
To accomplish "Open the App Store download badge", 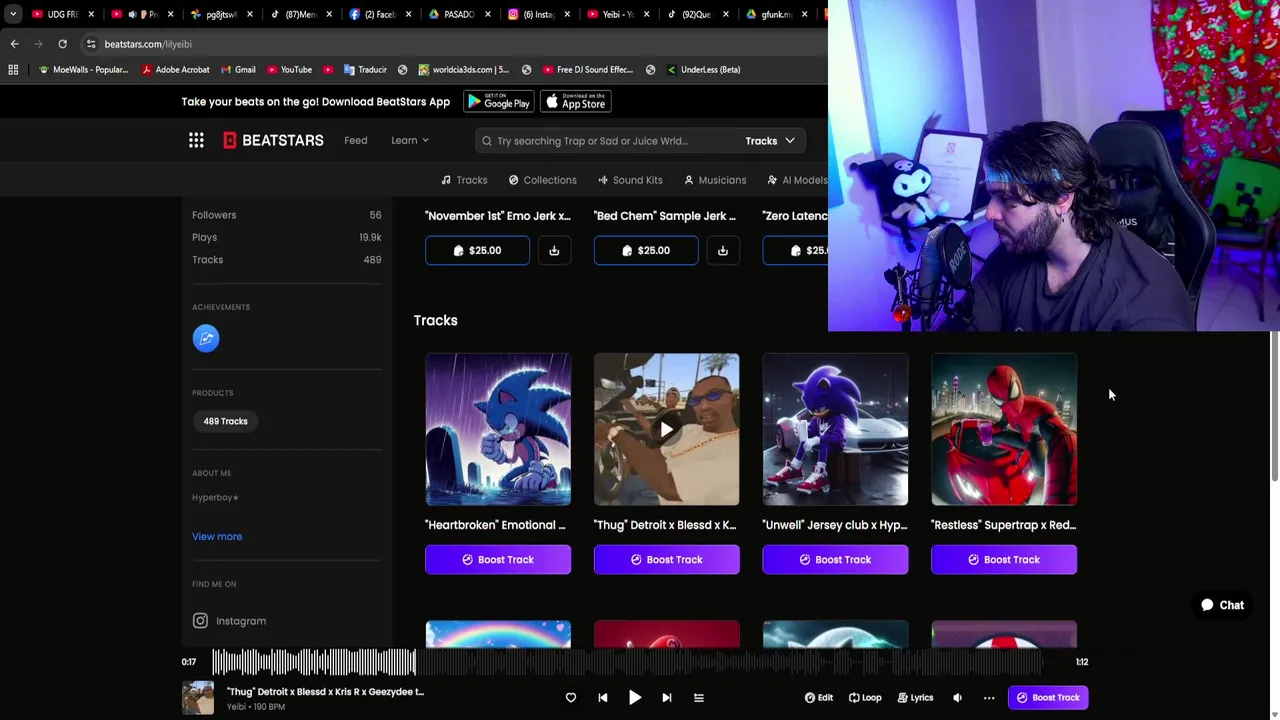I will coord(575,102).
